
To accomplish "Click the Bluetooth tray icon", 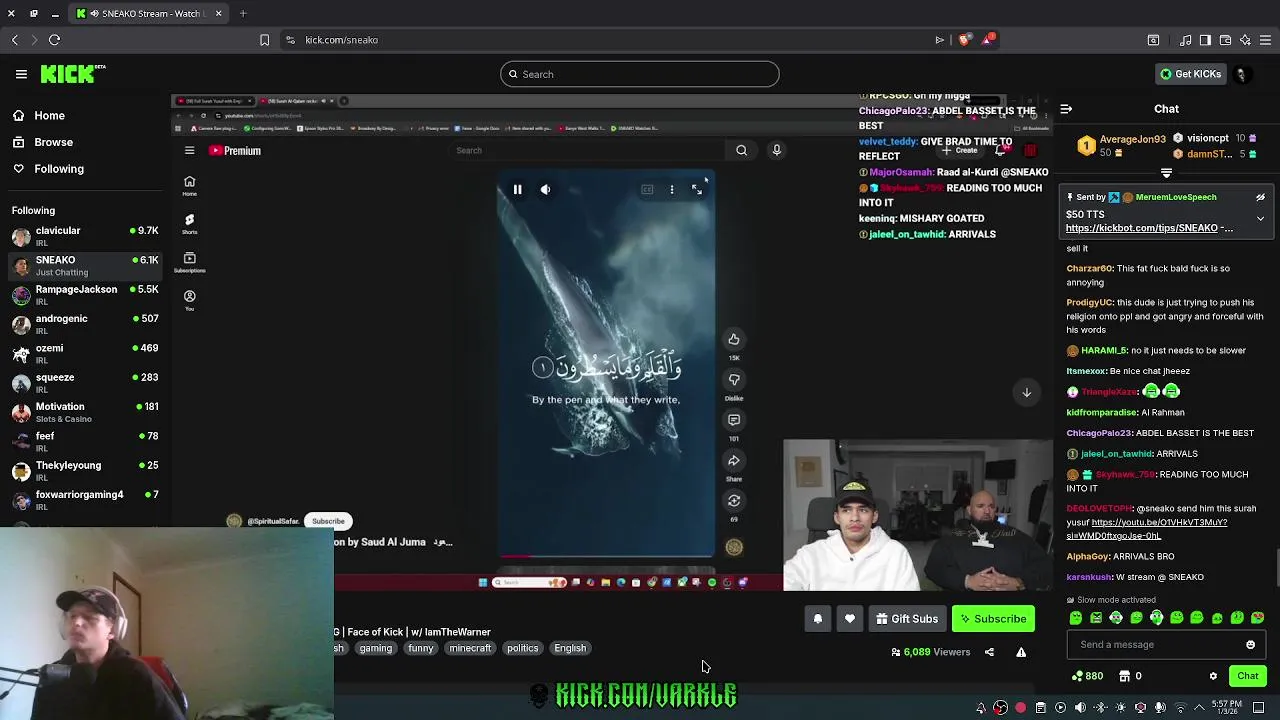I will (1100, 708).
